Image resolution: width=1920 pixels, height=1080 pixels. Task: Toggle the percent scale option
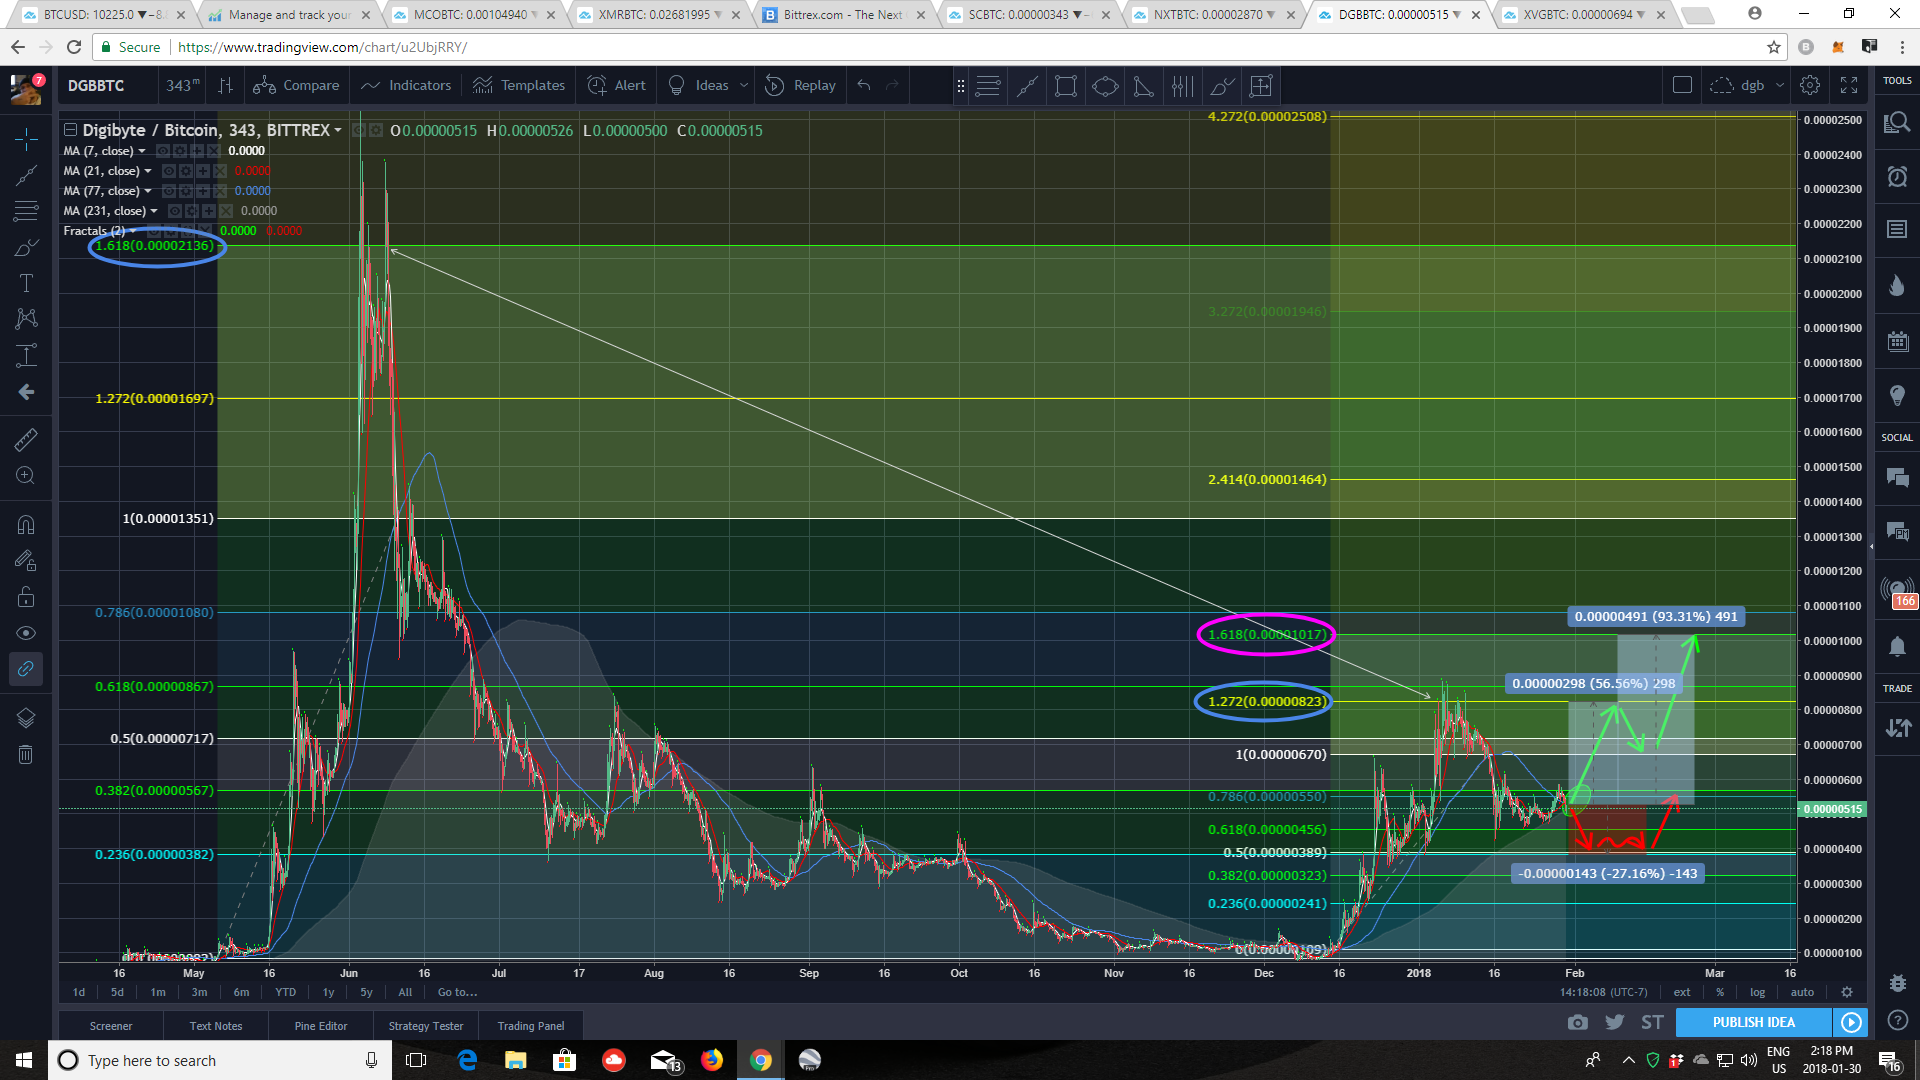1720,993
